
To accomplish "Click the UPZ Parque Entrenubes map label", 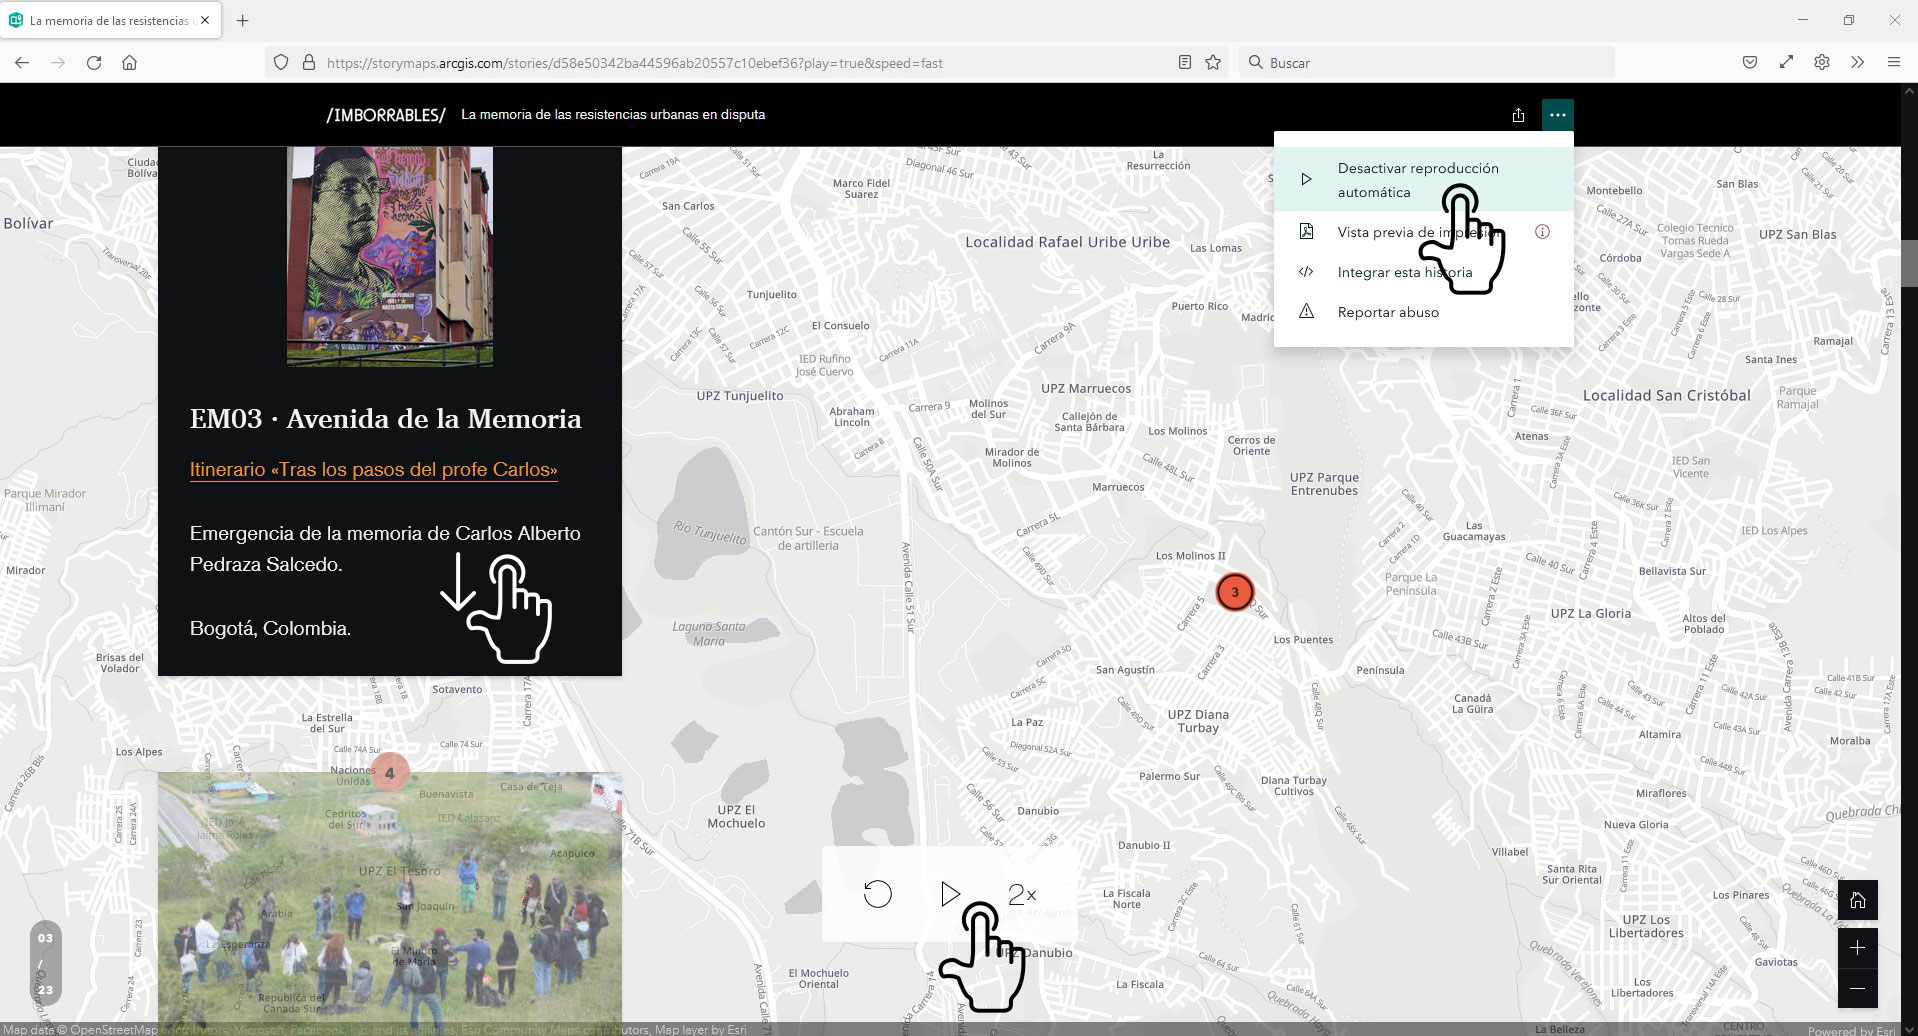I will [1324, 484].
